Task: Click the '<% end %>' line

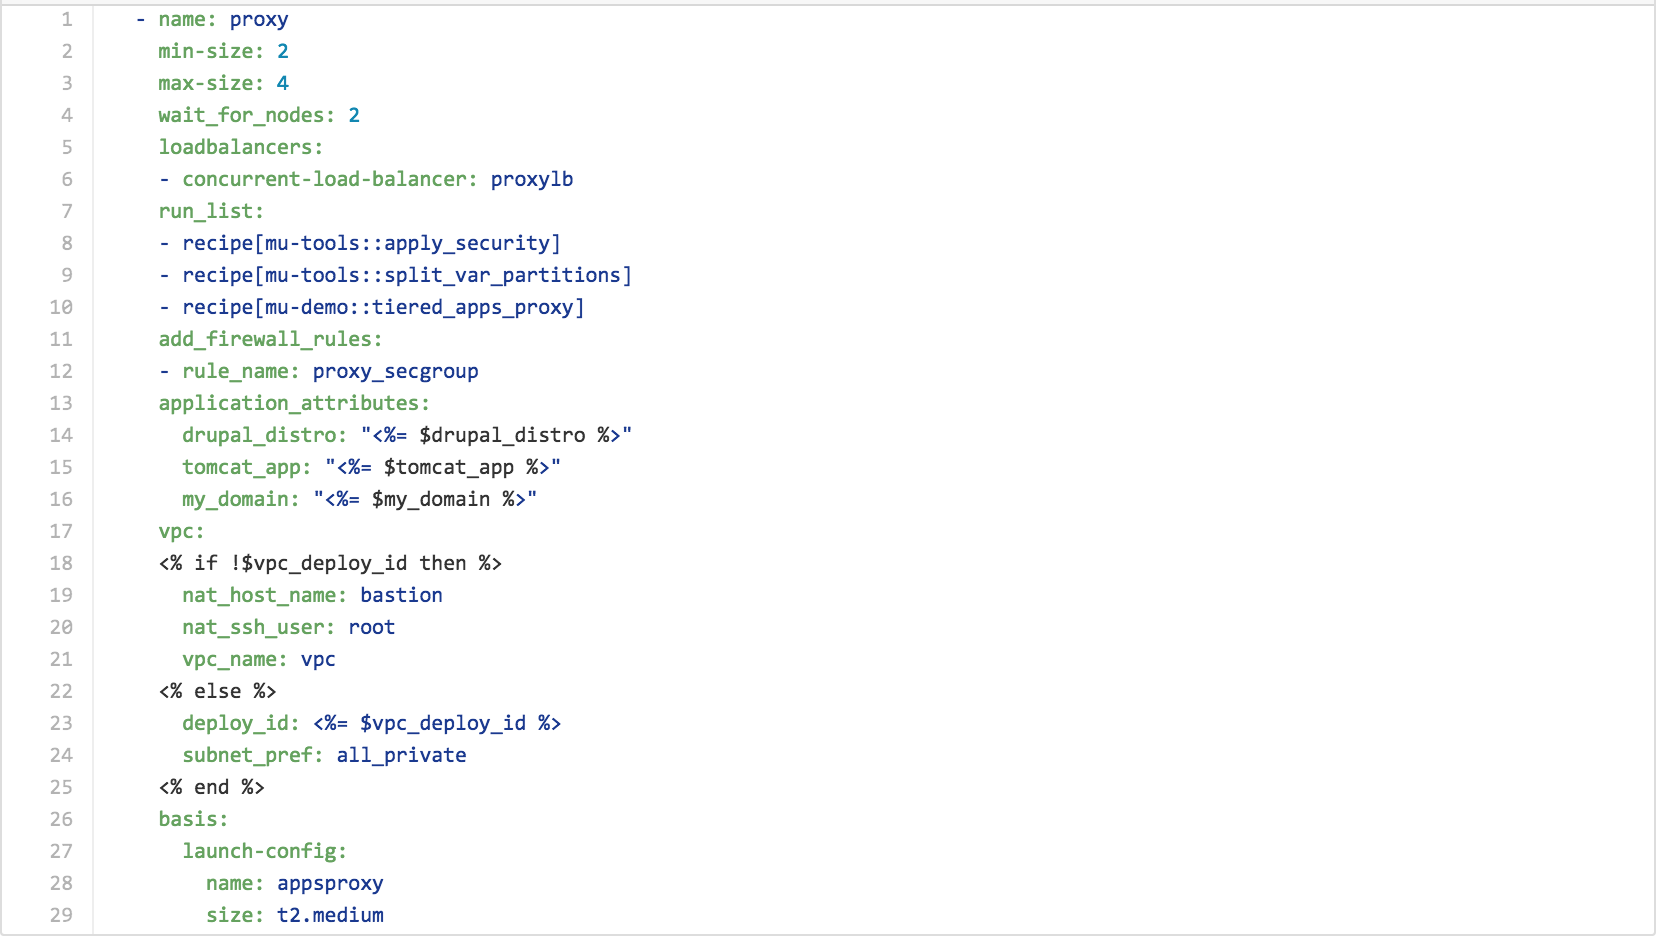Action: (x=211, y=787)
